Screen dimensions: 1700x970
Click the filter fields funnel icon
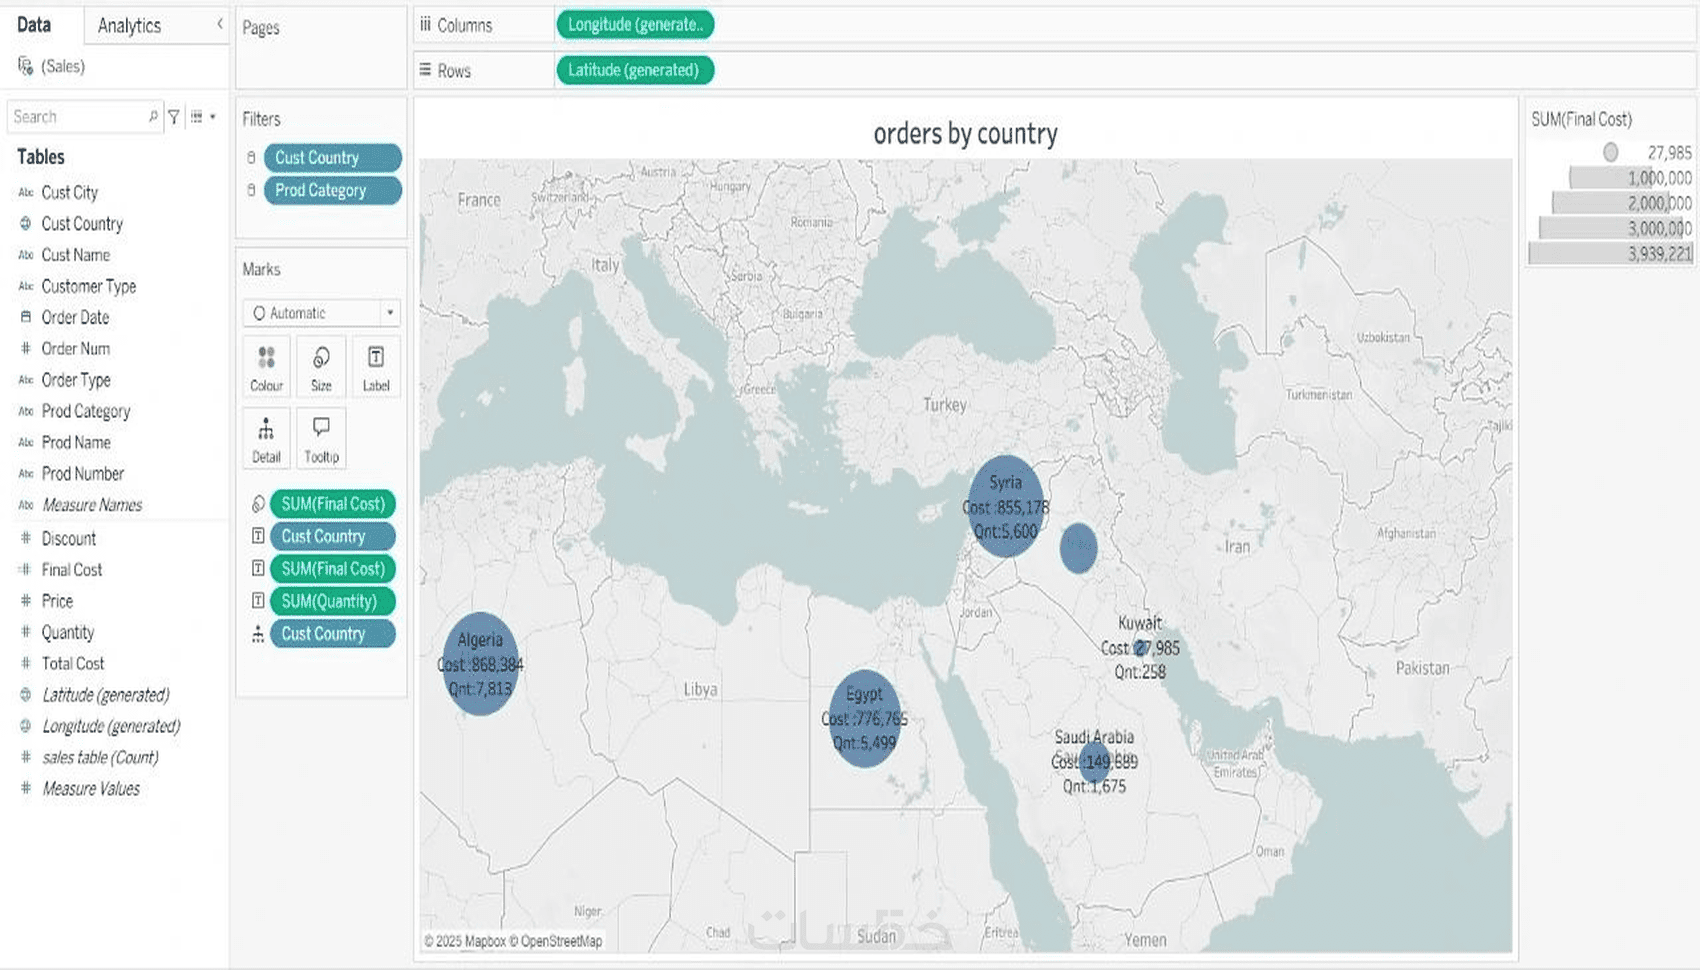[174, 117]
